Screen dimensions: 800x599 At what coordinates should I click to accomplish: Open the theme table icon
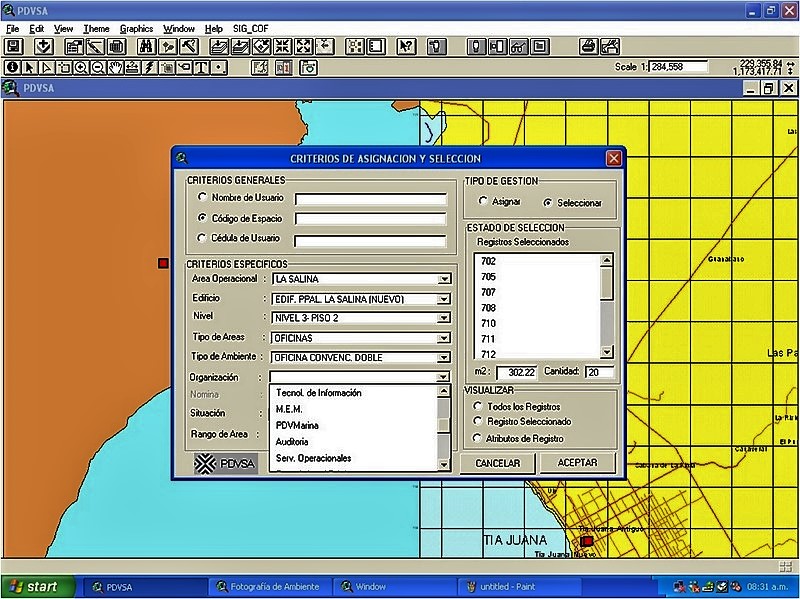pos(117,47)
